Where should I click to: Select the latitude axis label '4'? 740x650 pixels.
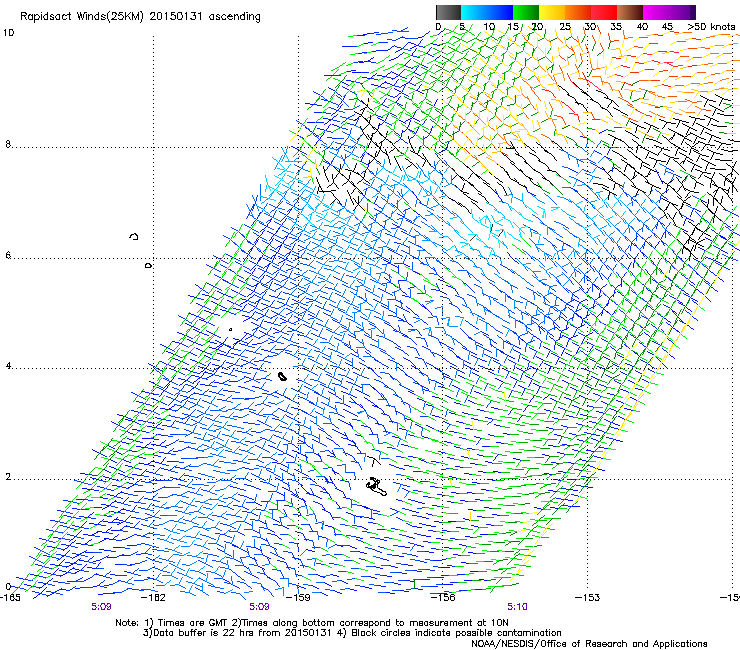click(8, 366)
